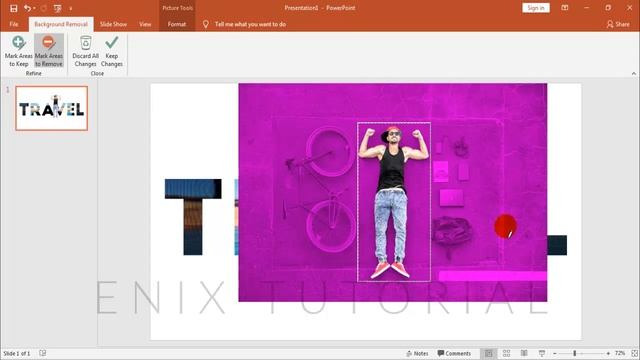This screenshot has height=360, width=640.
Task: Open the Undo history dropdown arrow
Action: click(x=34, y=8)
